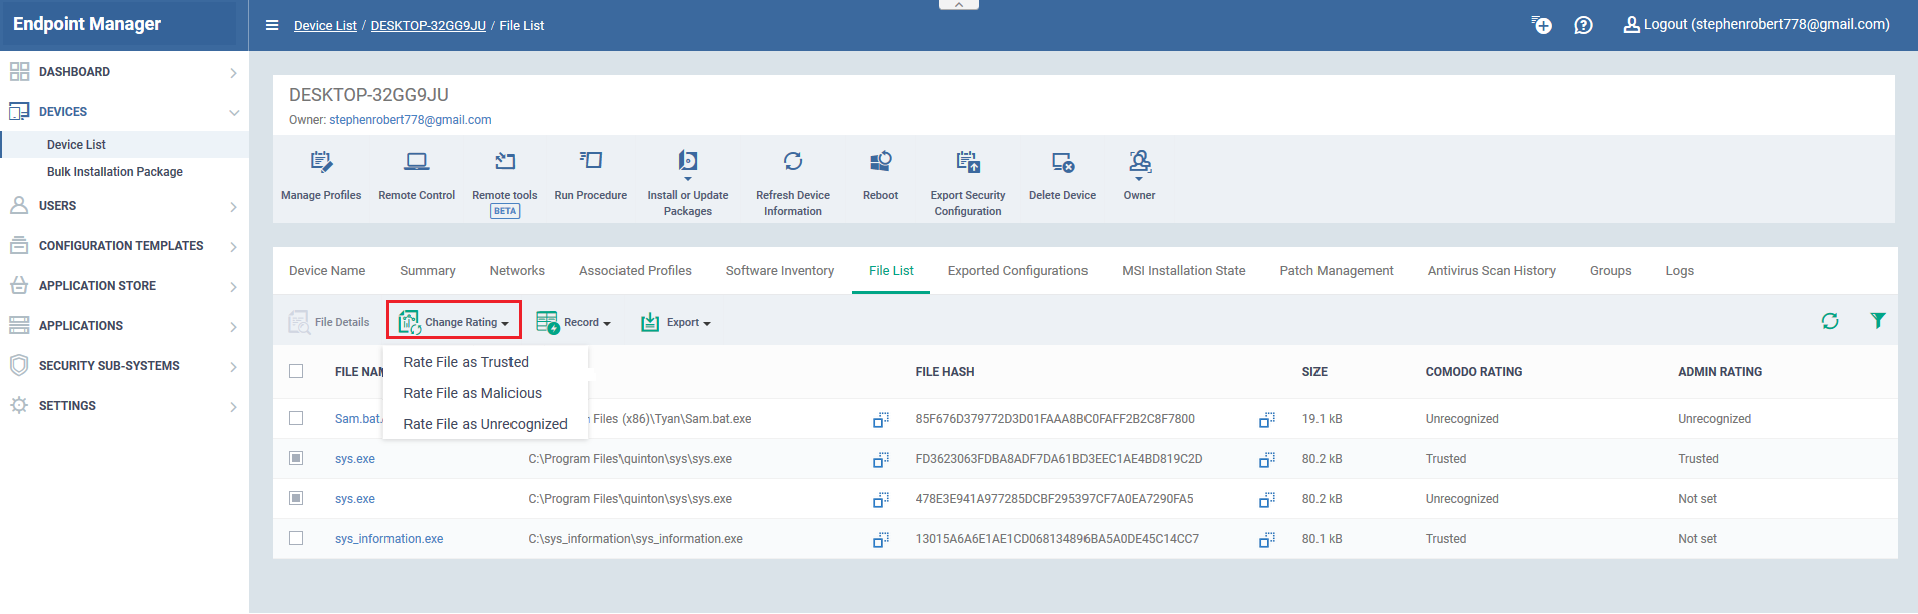Viewport: 1918px width, 614px height.
Task: Copy file path of sys_information.exe row
Action: [881, 540]
